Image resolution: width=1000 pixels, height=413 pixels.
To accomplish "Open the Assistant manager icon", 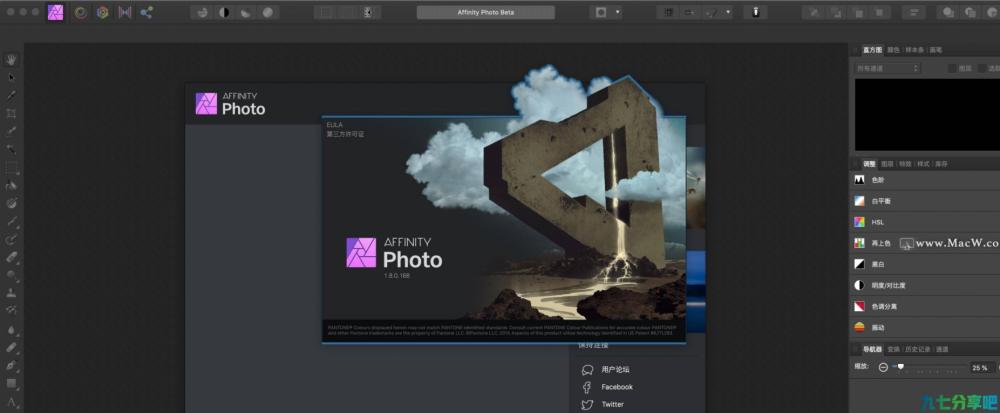I will click(755, 12).
